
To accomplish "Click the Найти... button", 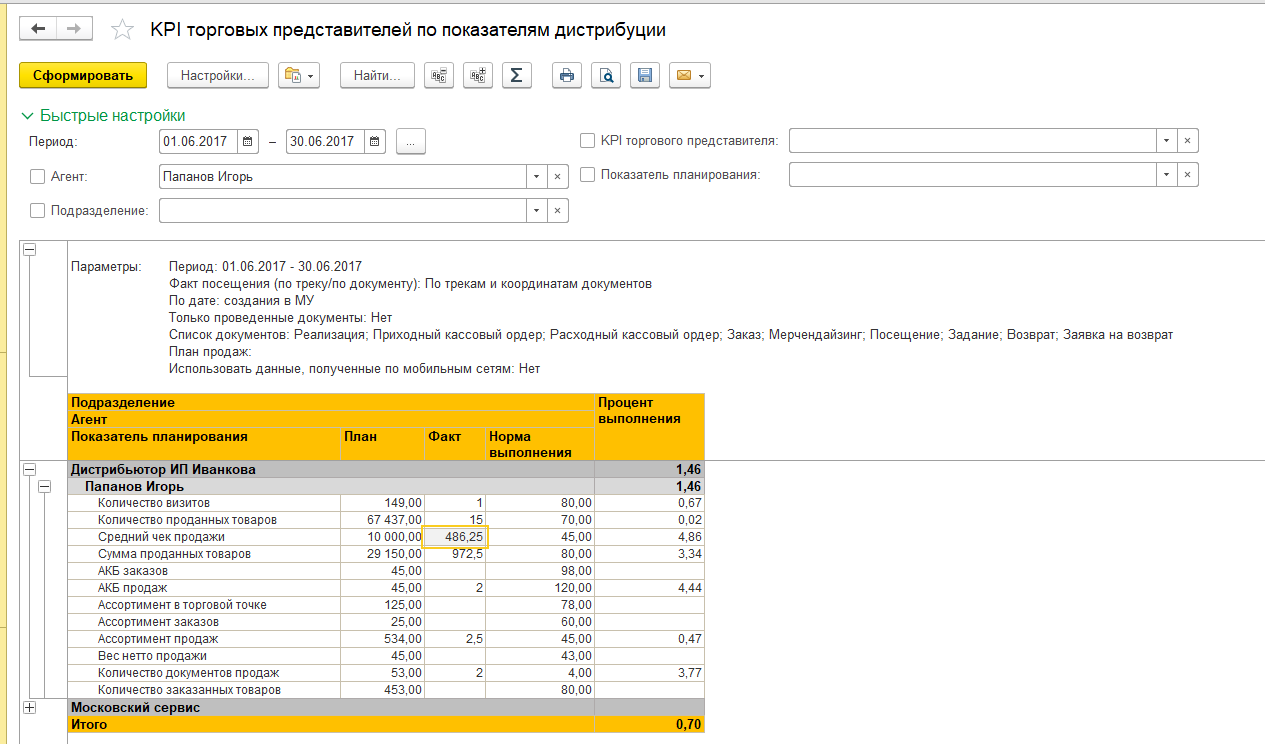I will point(377,76).
